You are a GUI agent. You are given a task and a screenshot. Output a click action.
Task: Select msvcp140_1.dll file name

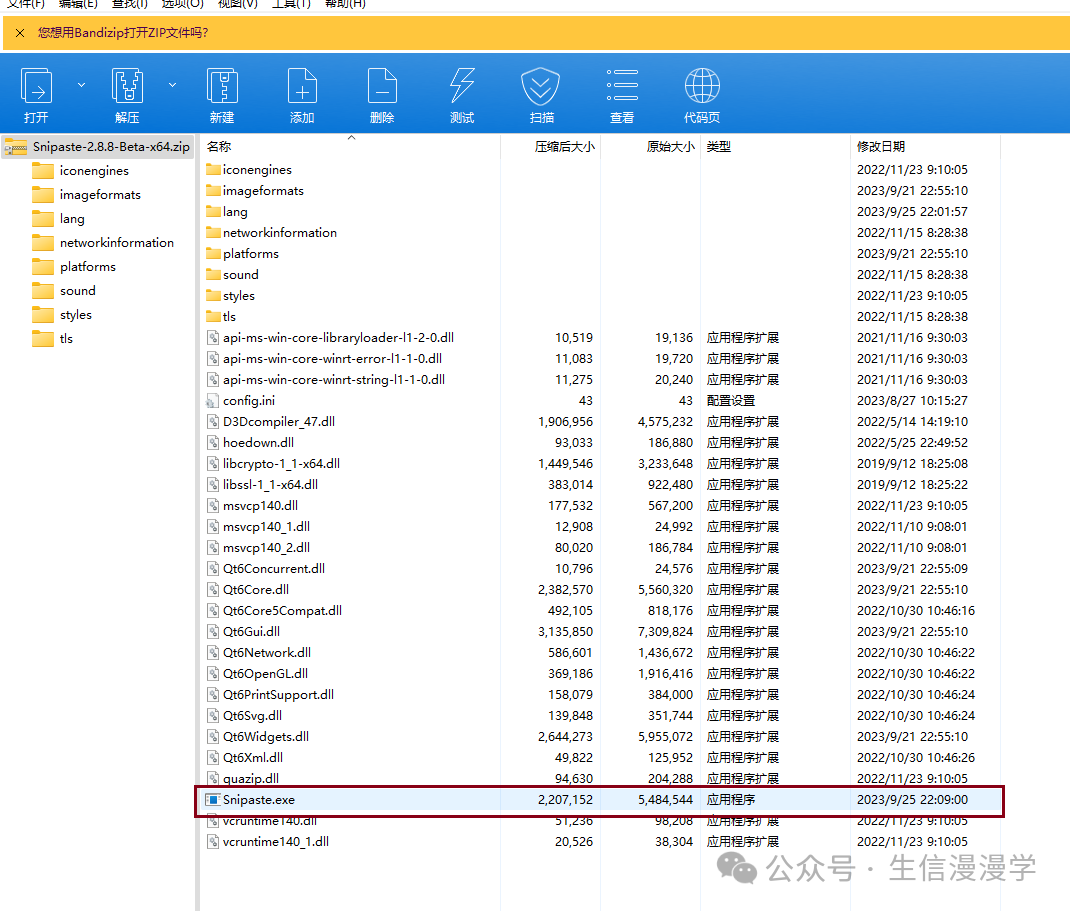point(266,527)
